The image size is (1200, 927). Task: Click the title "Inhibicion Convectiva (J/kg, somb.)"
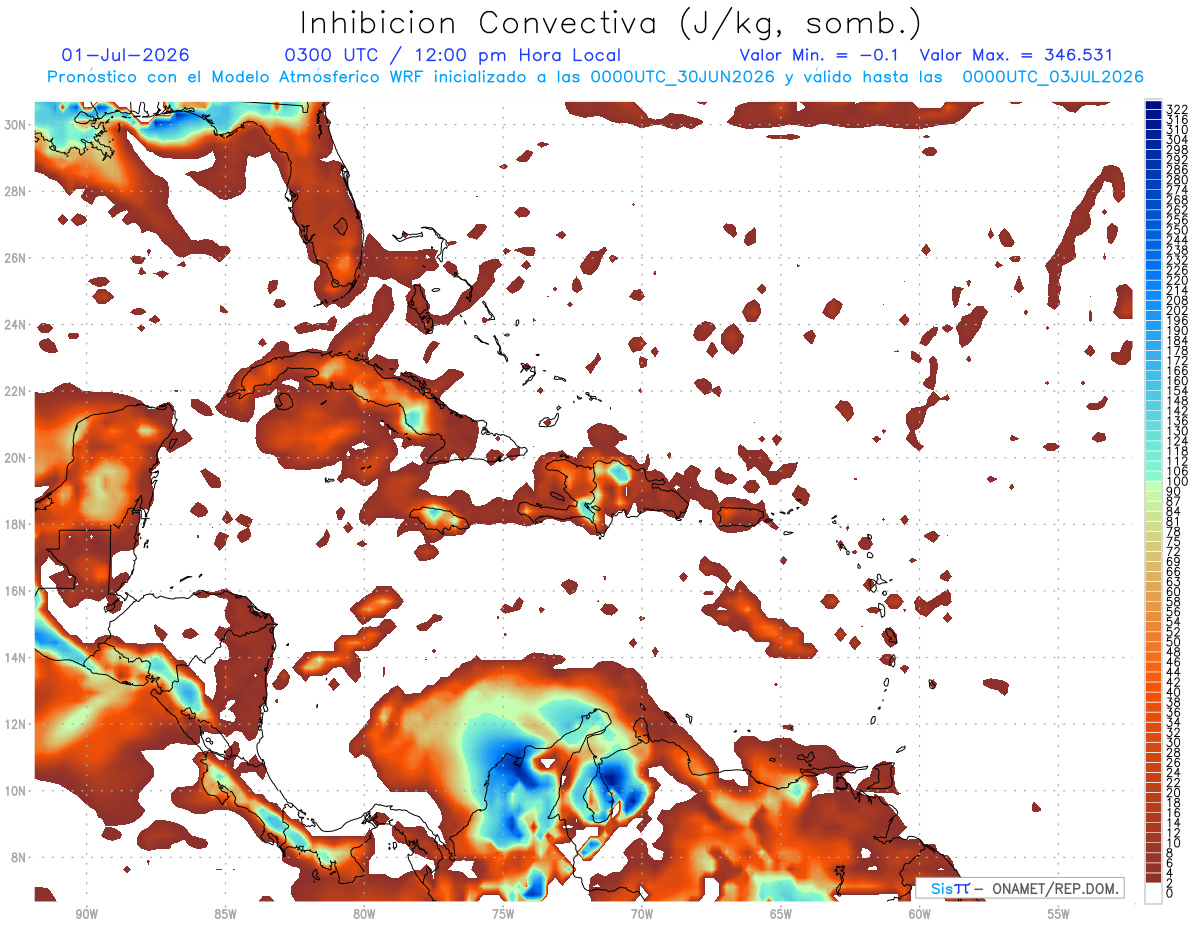pos(610,23)
